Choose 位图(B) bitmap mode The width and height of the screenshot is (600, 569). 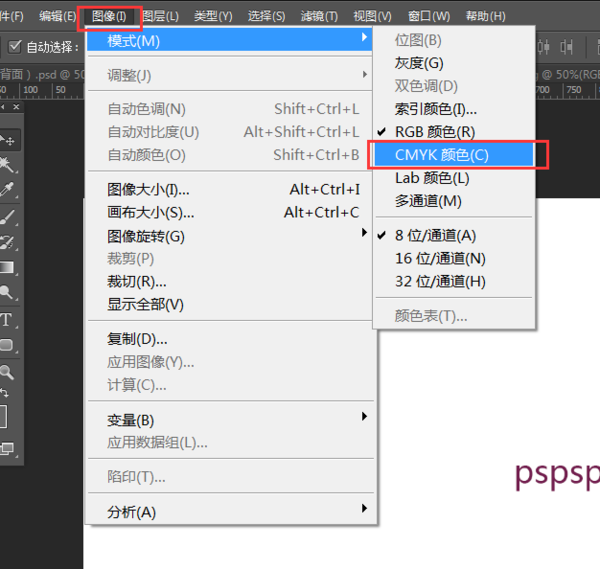tap(454, 40)
